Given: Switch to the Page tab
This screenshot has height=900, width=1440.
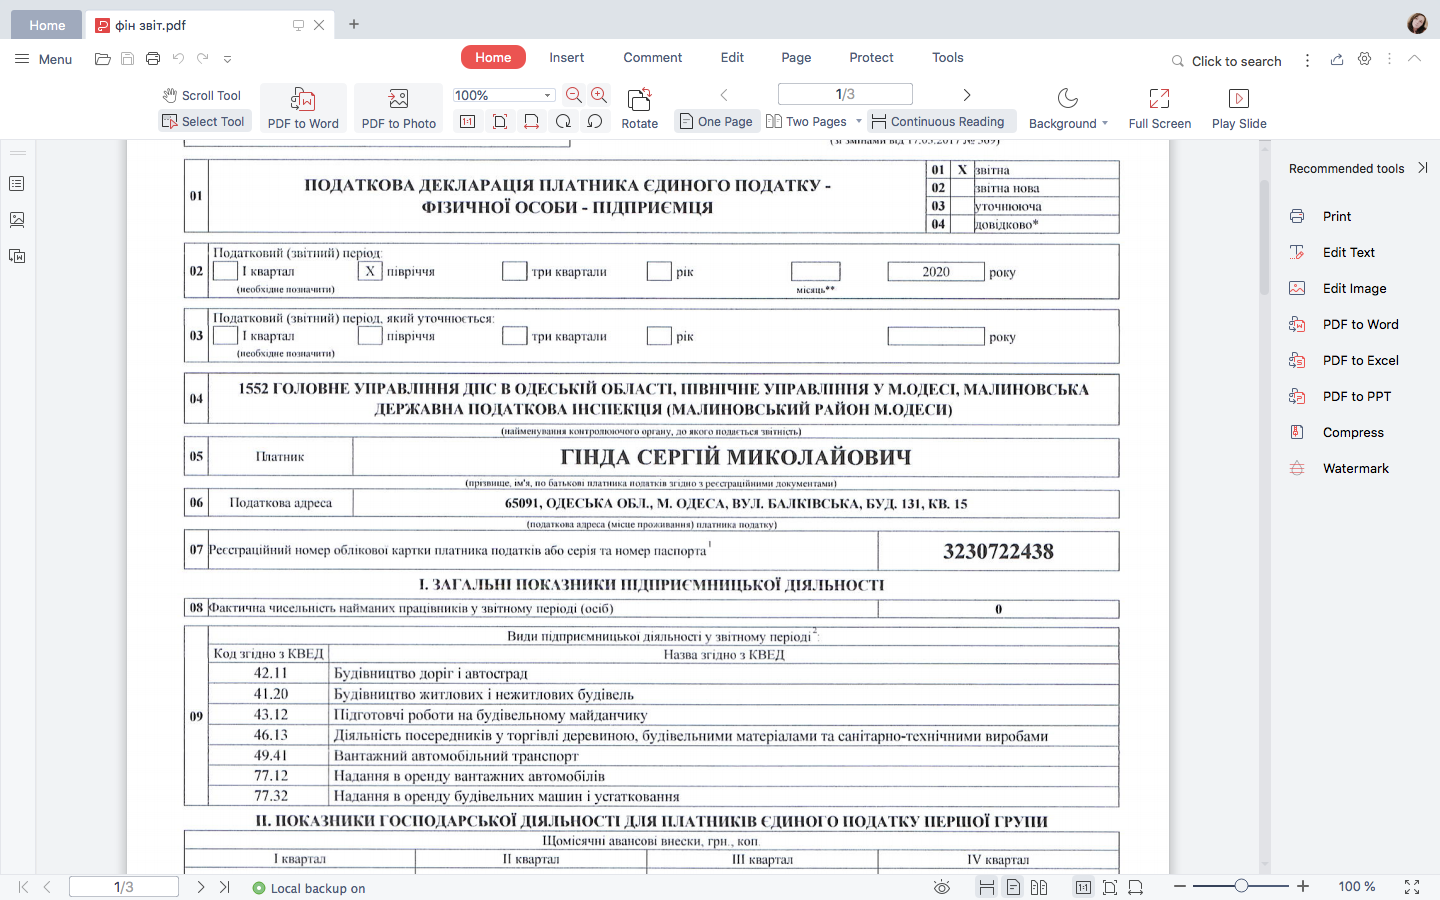Looking at the screenshot, I should (796, 57).
